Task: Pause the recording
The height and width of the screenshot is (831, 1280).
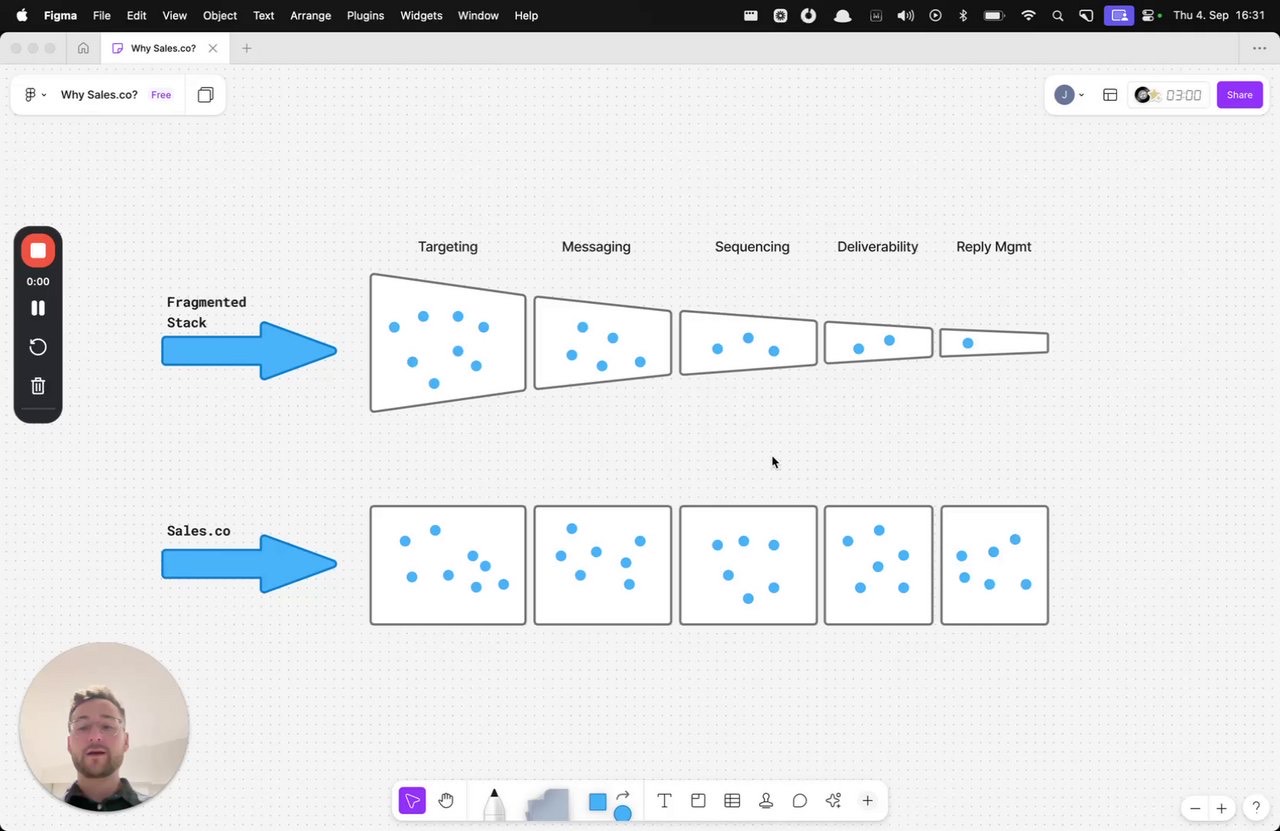Action: (38, 308)
